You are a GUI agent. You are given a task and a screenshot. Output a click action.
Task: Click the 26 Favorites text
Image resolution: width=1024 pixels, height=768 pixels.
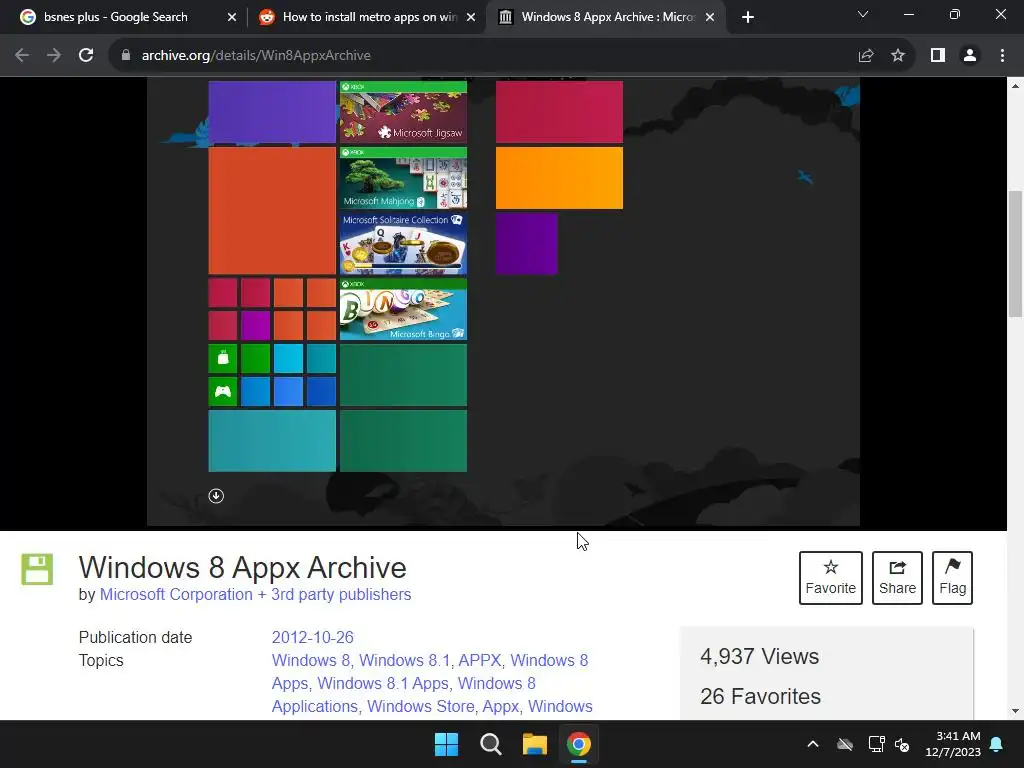point(760,696)
